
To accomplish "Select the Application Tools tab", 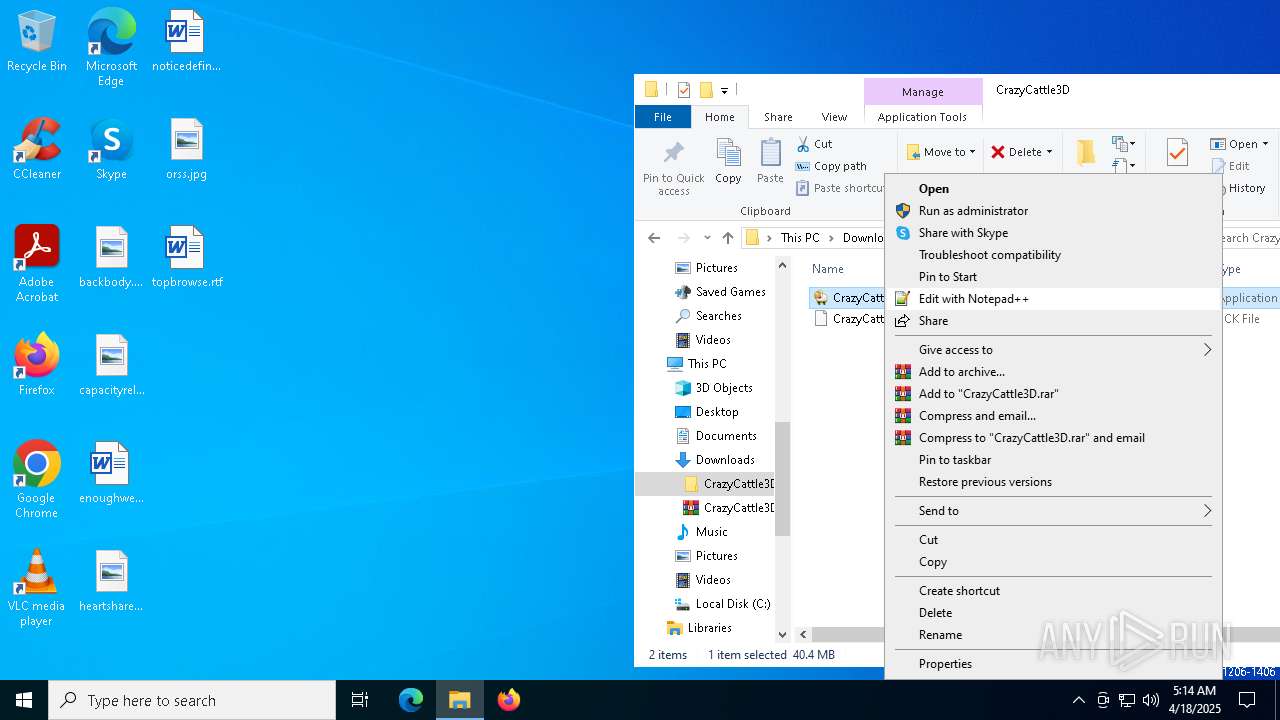I will click(922, 117).
